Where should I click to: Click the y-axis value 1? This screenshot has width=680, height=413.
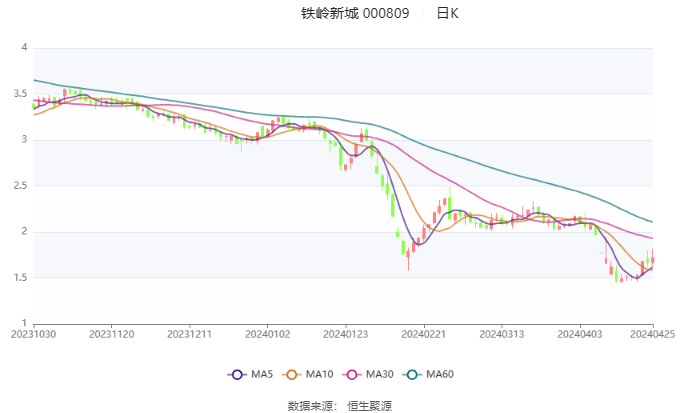click(x=24, y=323)
